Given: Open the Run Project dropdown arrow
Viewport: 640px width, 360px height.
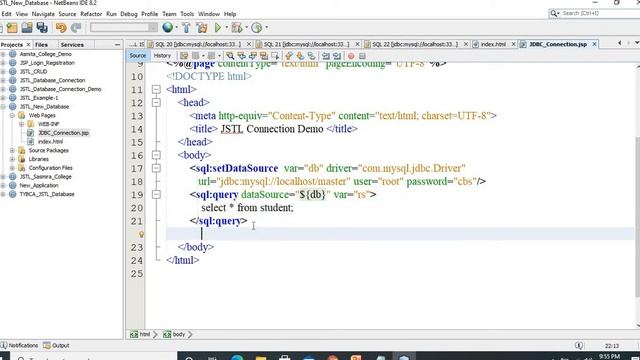Looking at the screenshot, I should pos(227,28).
